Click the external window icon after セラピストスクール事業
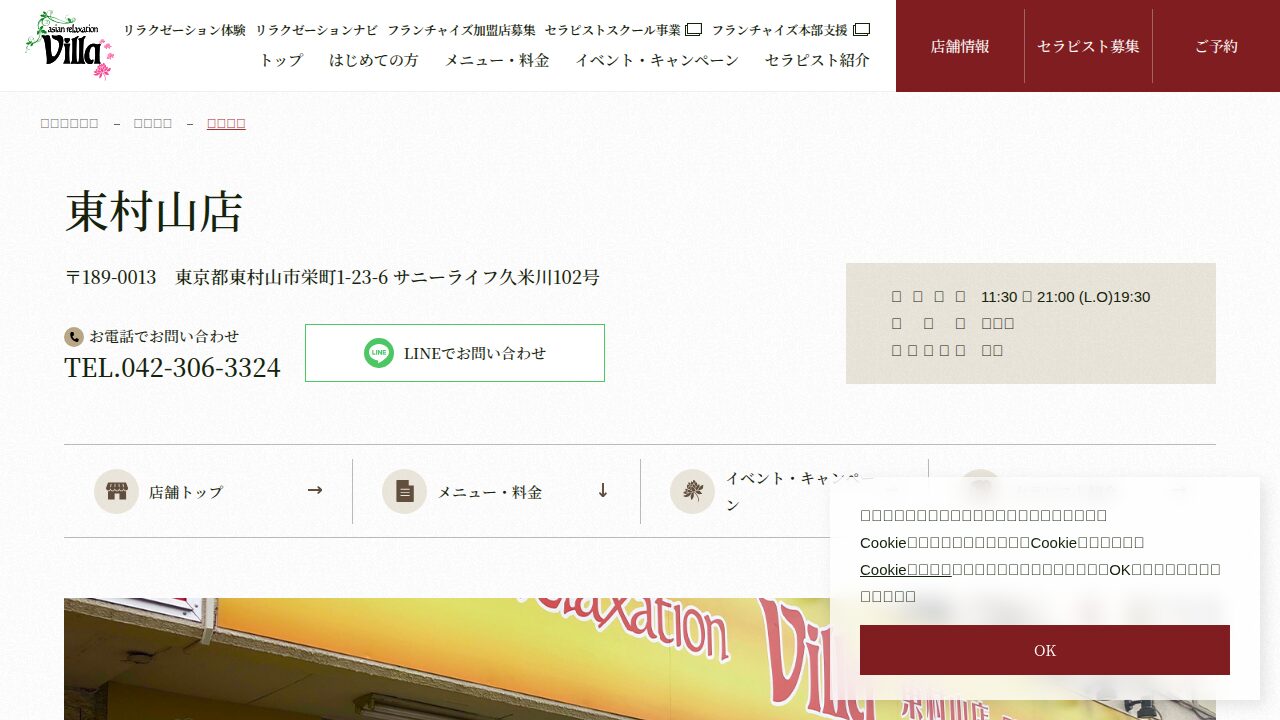Viewport: 1280px width, 720px height. (x=693, y=30)
